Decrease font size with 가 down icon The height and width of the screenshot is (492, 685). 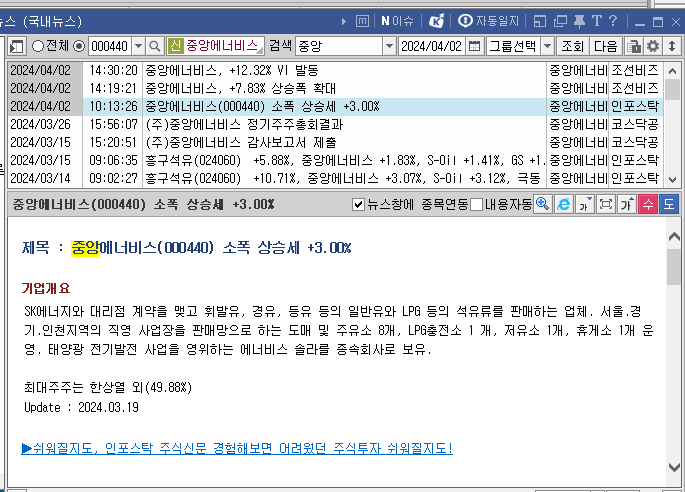pos(585,204)
